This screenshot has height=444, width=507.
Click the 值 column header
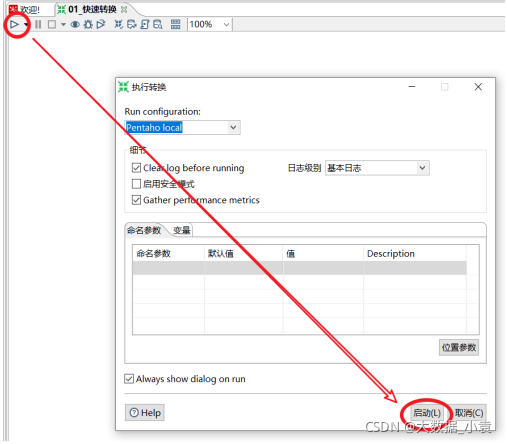[323, 254]
